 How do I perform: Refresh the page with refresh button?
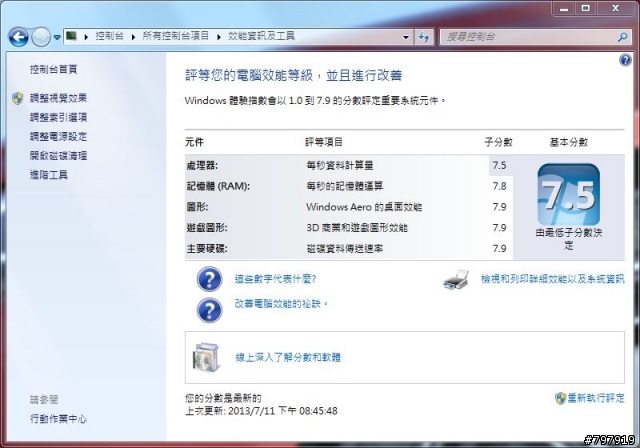click(424, 37)
